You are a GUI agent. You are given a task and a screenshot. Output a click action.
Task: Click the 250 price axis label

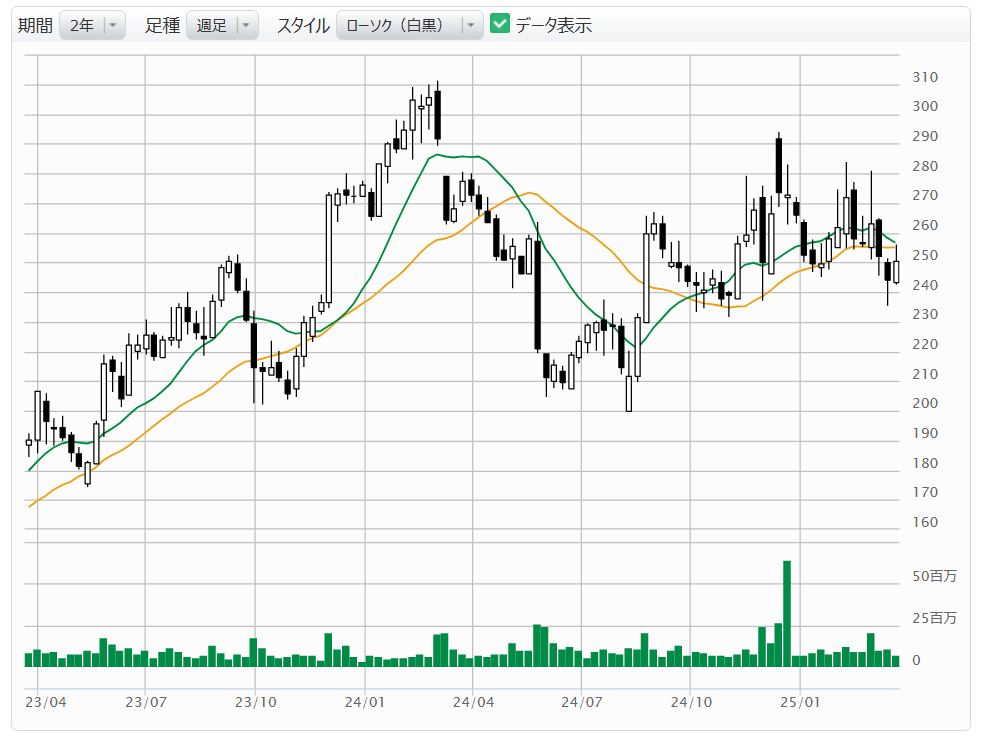[x=925, y=255]
